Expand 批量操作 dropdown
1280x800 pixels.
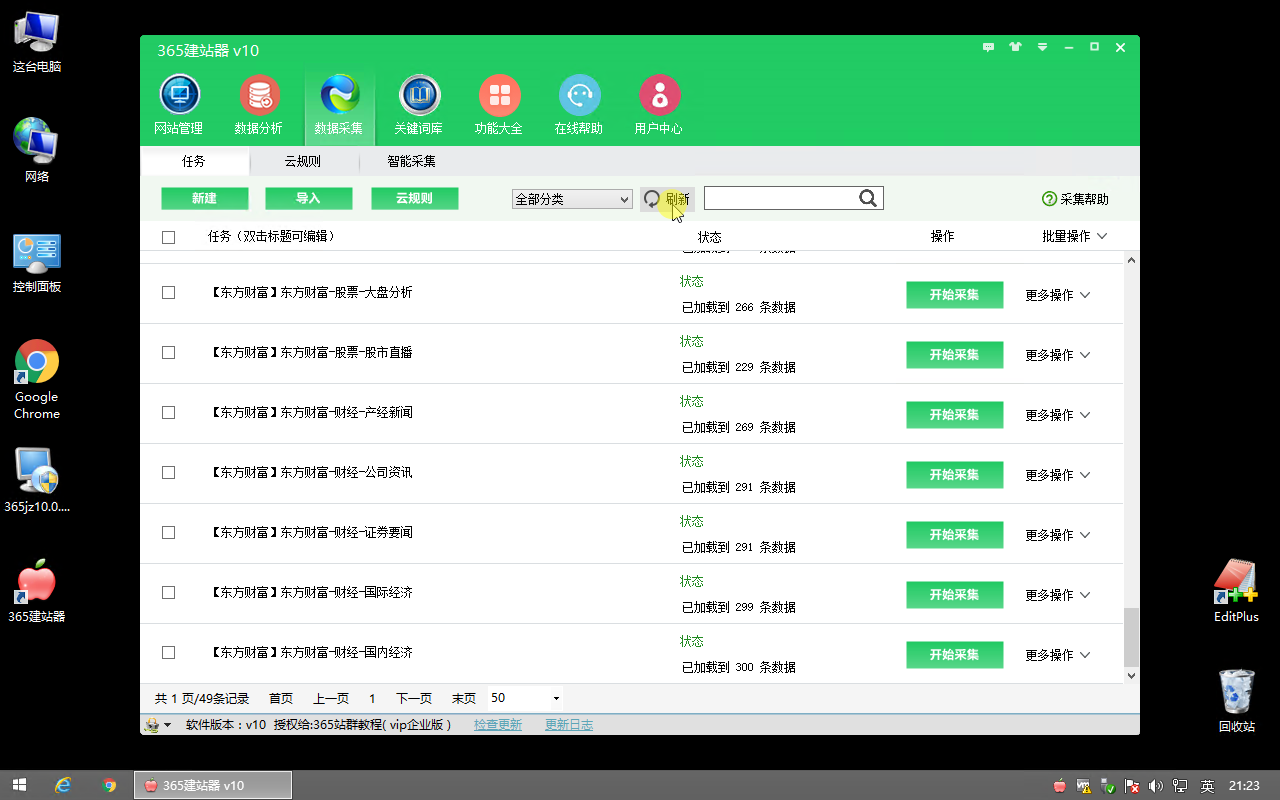click(x=1075, y=236)
